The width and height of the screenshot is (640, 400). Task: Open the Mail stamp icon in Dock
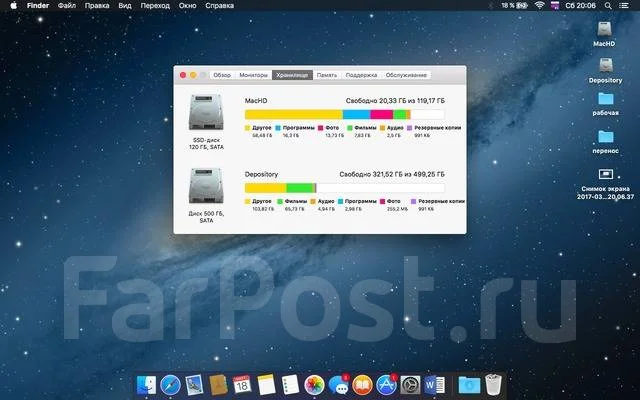(x=194, y=384)
